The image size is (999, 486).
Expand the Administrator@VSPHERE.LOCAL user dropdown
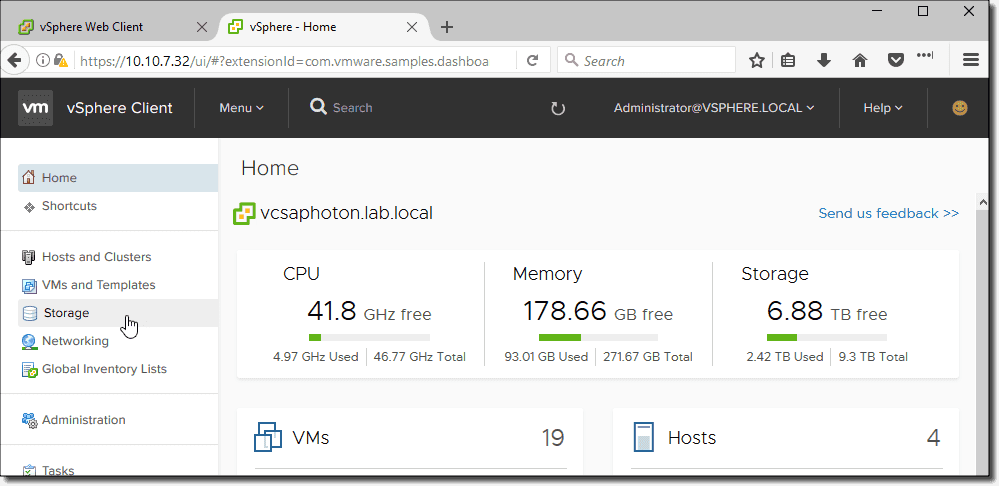click(x=714, y=108)
